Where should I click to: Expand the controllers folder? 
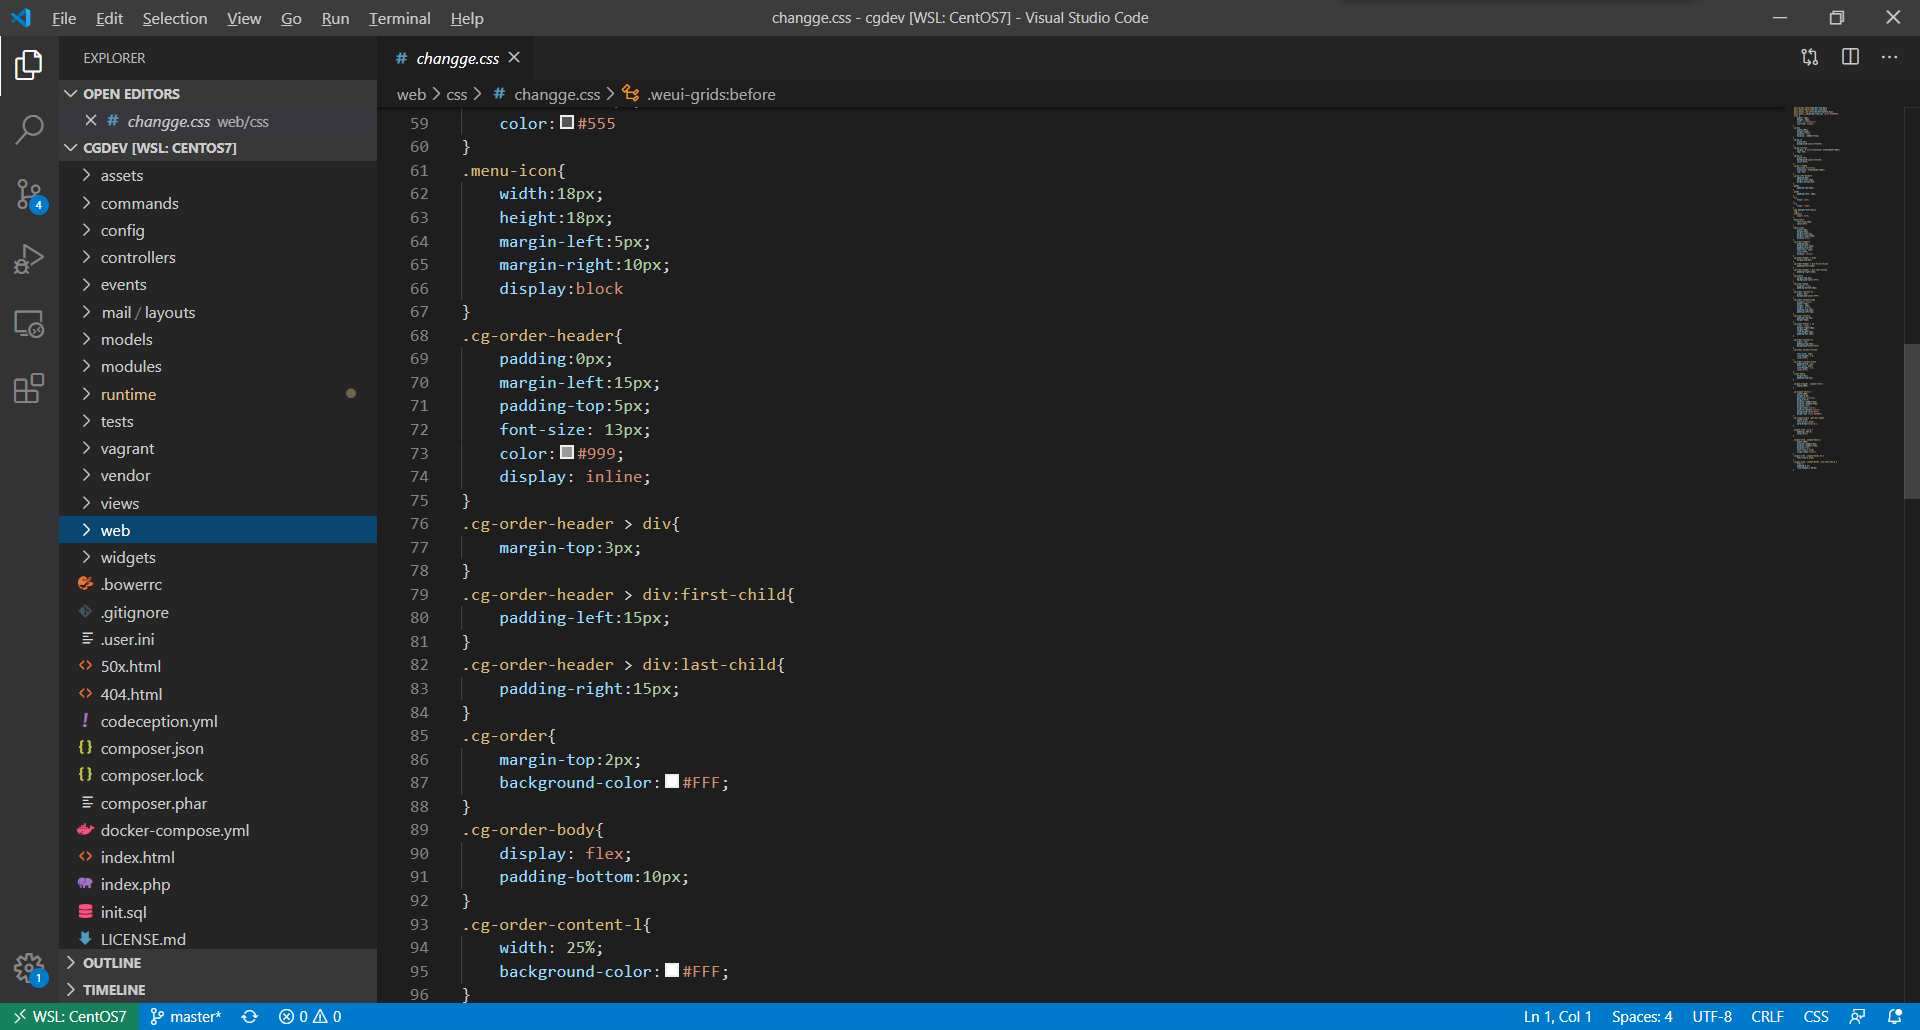[138, 257]
